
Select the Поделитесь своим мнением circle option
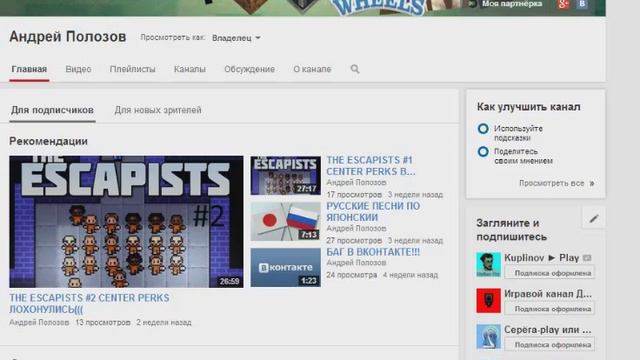pos(483,152)
